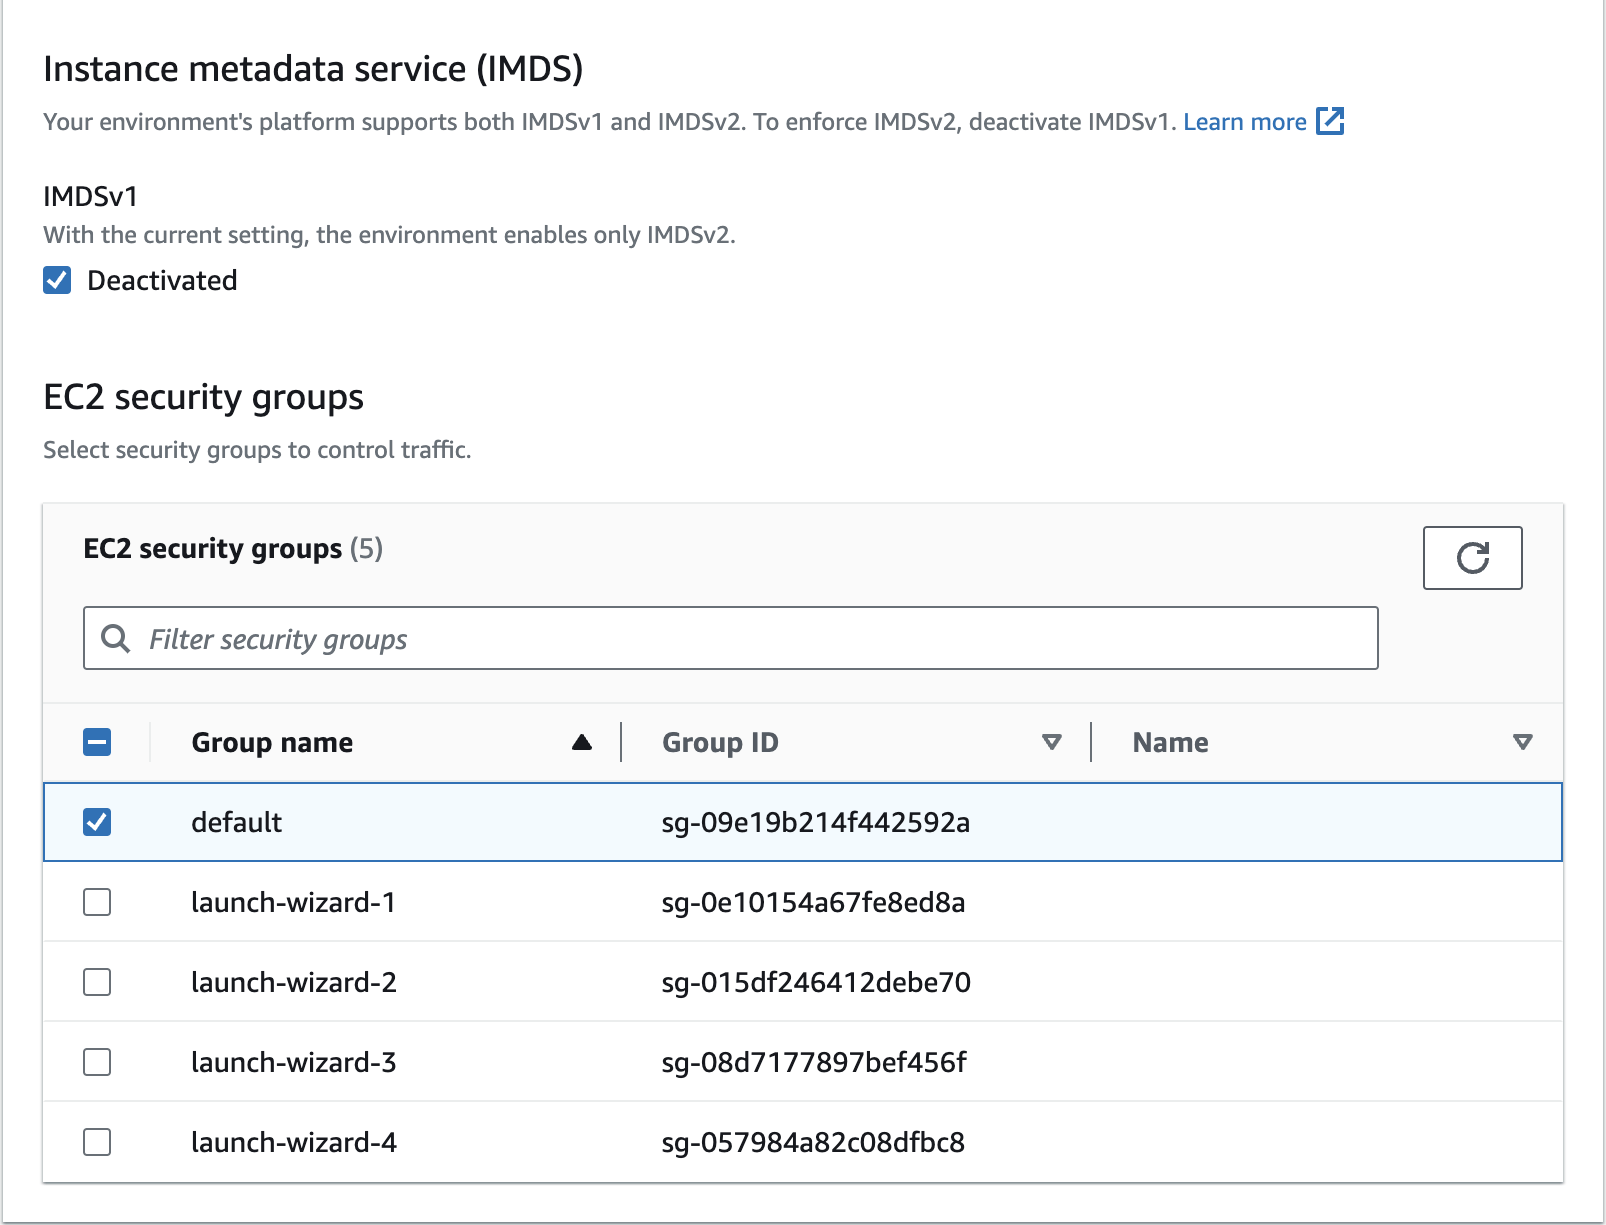Tick the launch-wizard-4 checkbox

(97, 1142)
